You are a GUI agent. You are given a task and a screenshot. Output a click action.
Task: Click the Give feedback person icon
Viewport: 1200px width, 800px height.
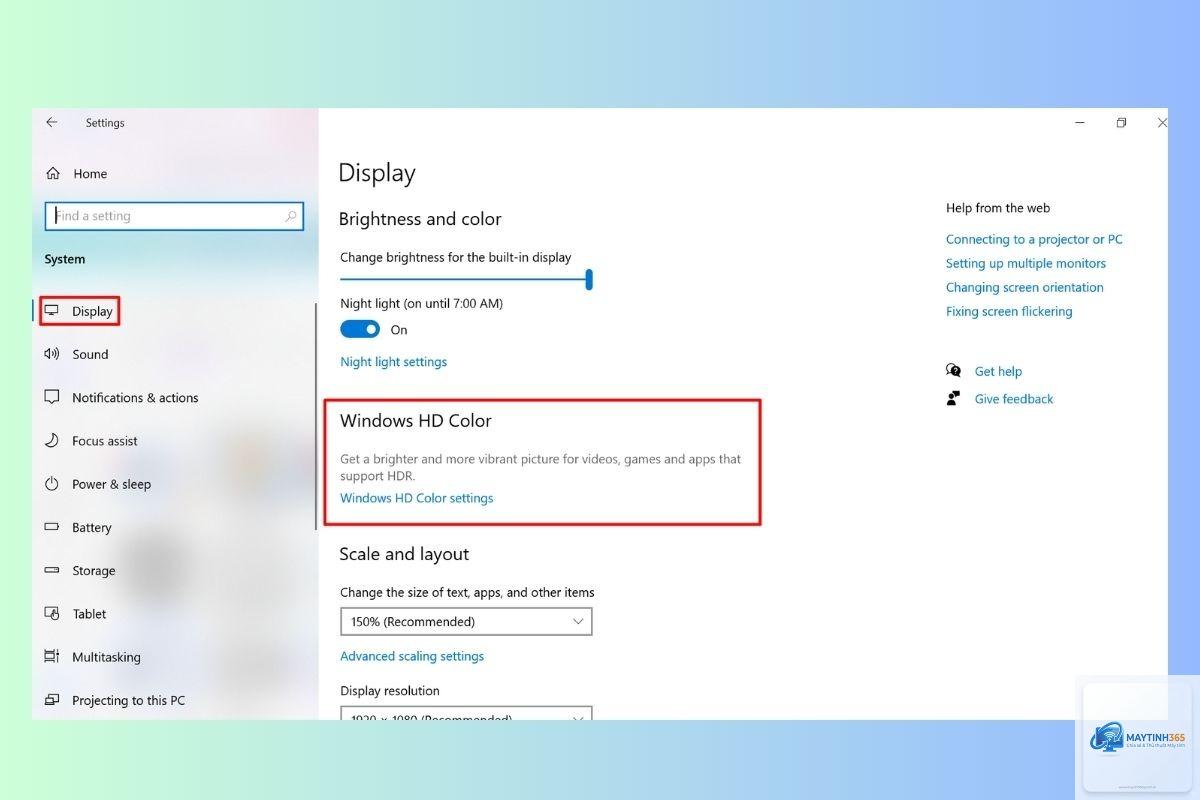coord(953,398)
